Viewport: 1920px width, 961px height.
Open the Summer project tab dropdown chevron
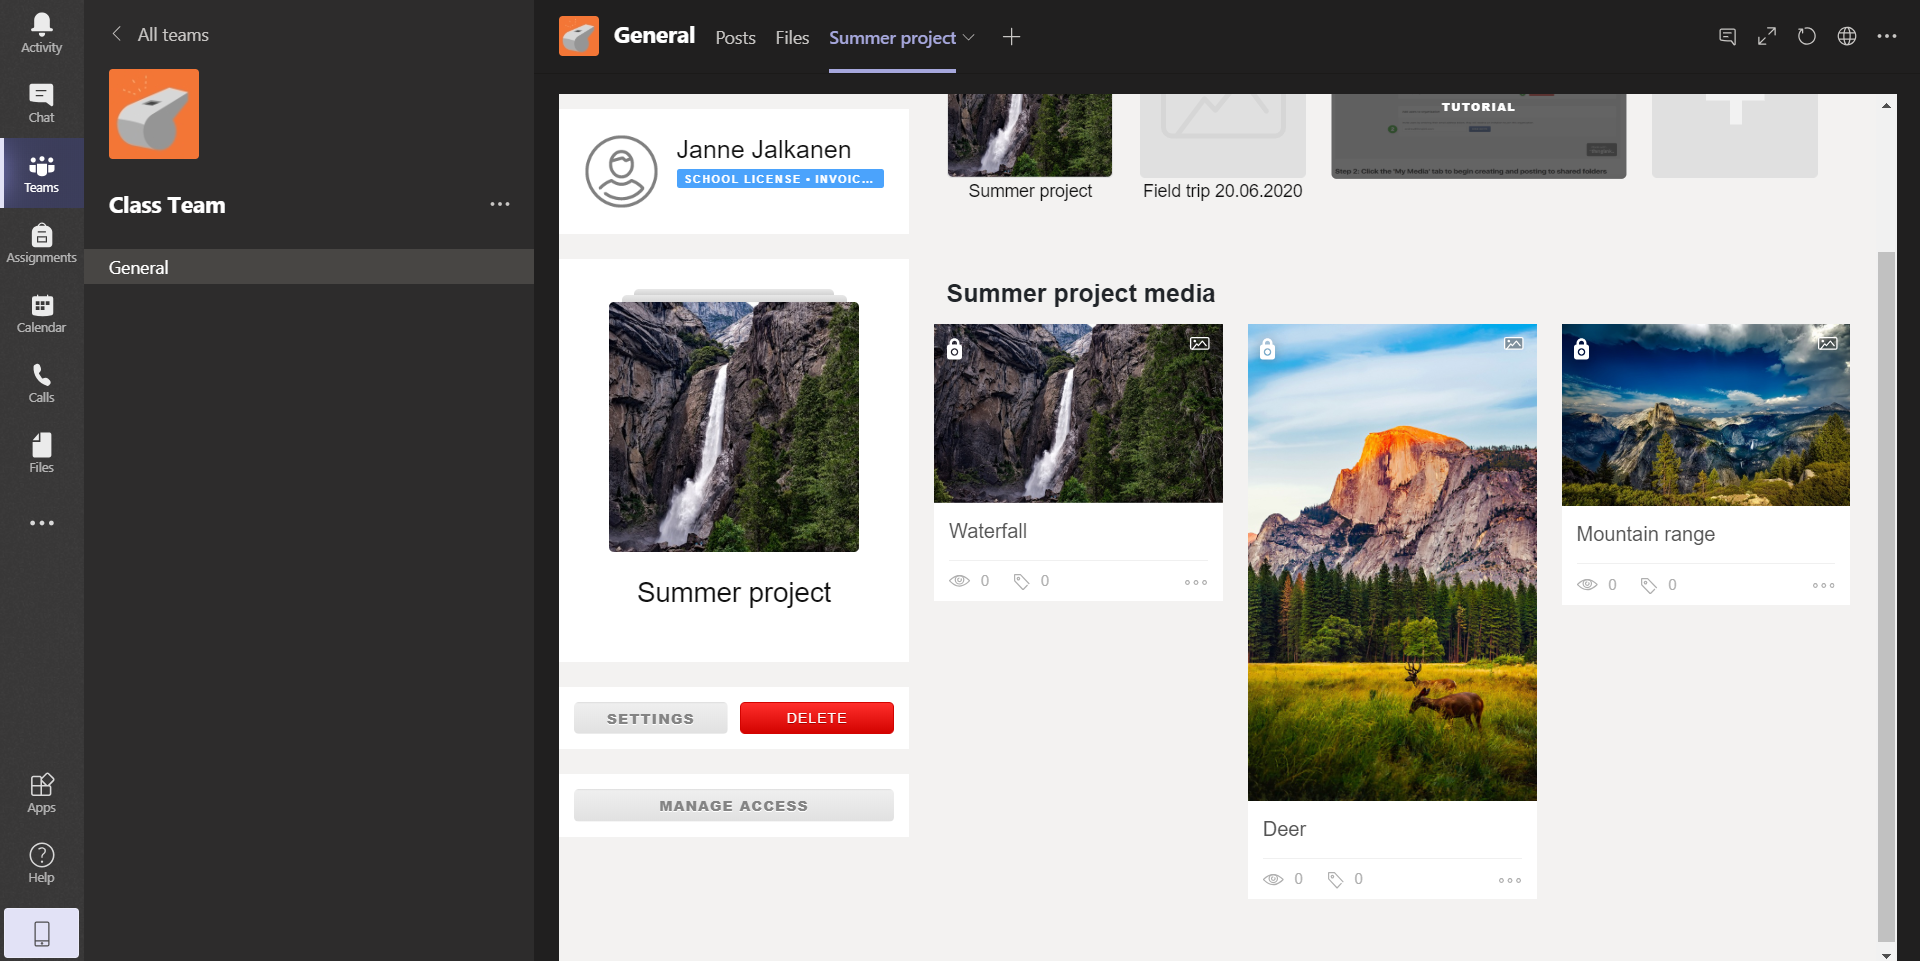tap(969, 37)
